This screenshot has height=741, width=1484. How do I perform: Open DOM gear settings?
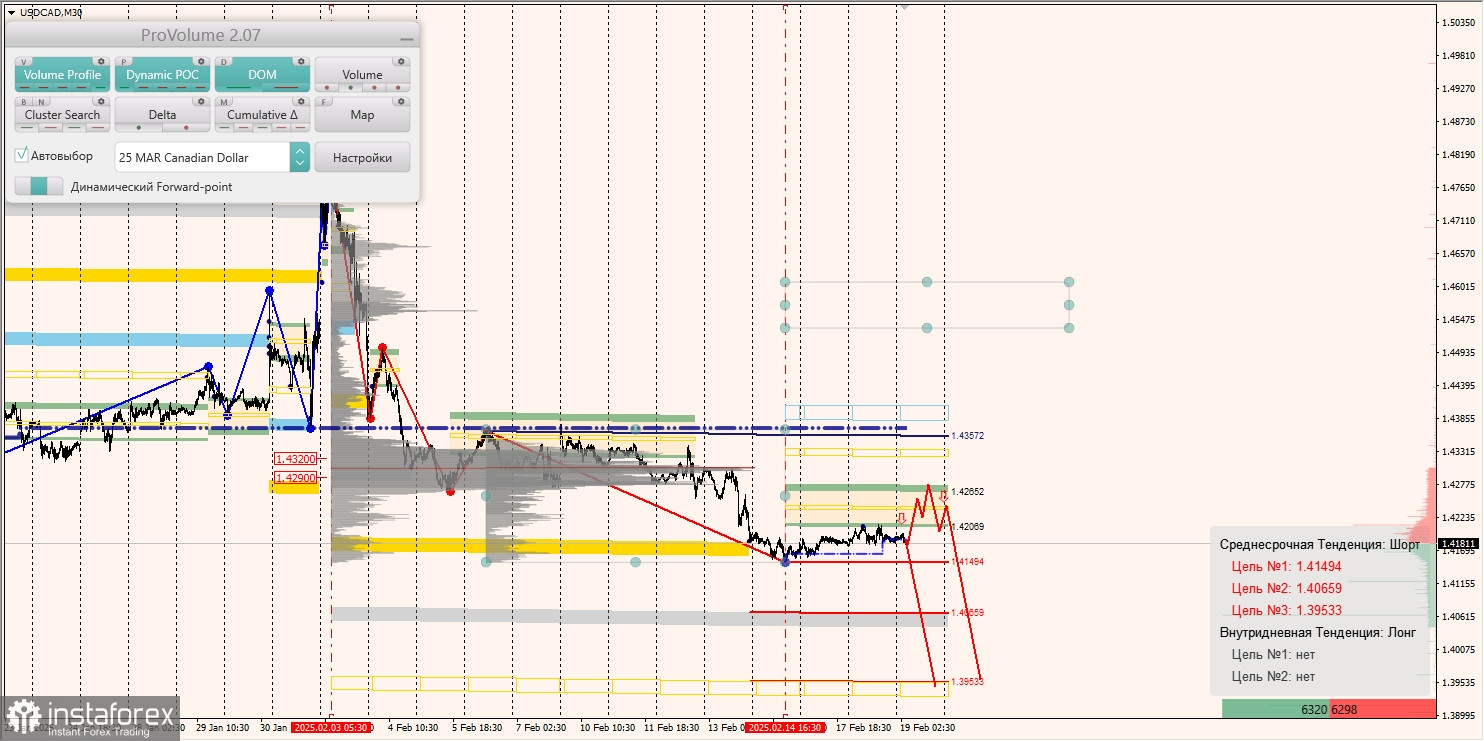(301, 62)
